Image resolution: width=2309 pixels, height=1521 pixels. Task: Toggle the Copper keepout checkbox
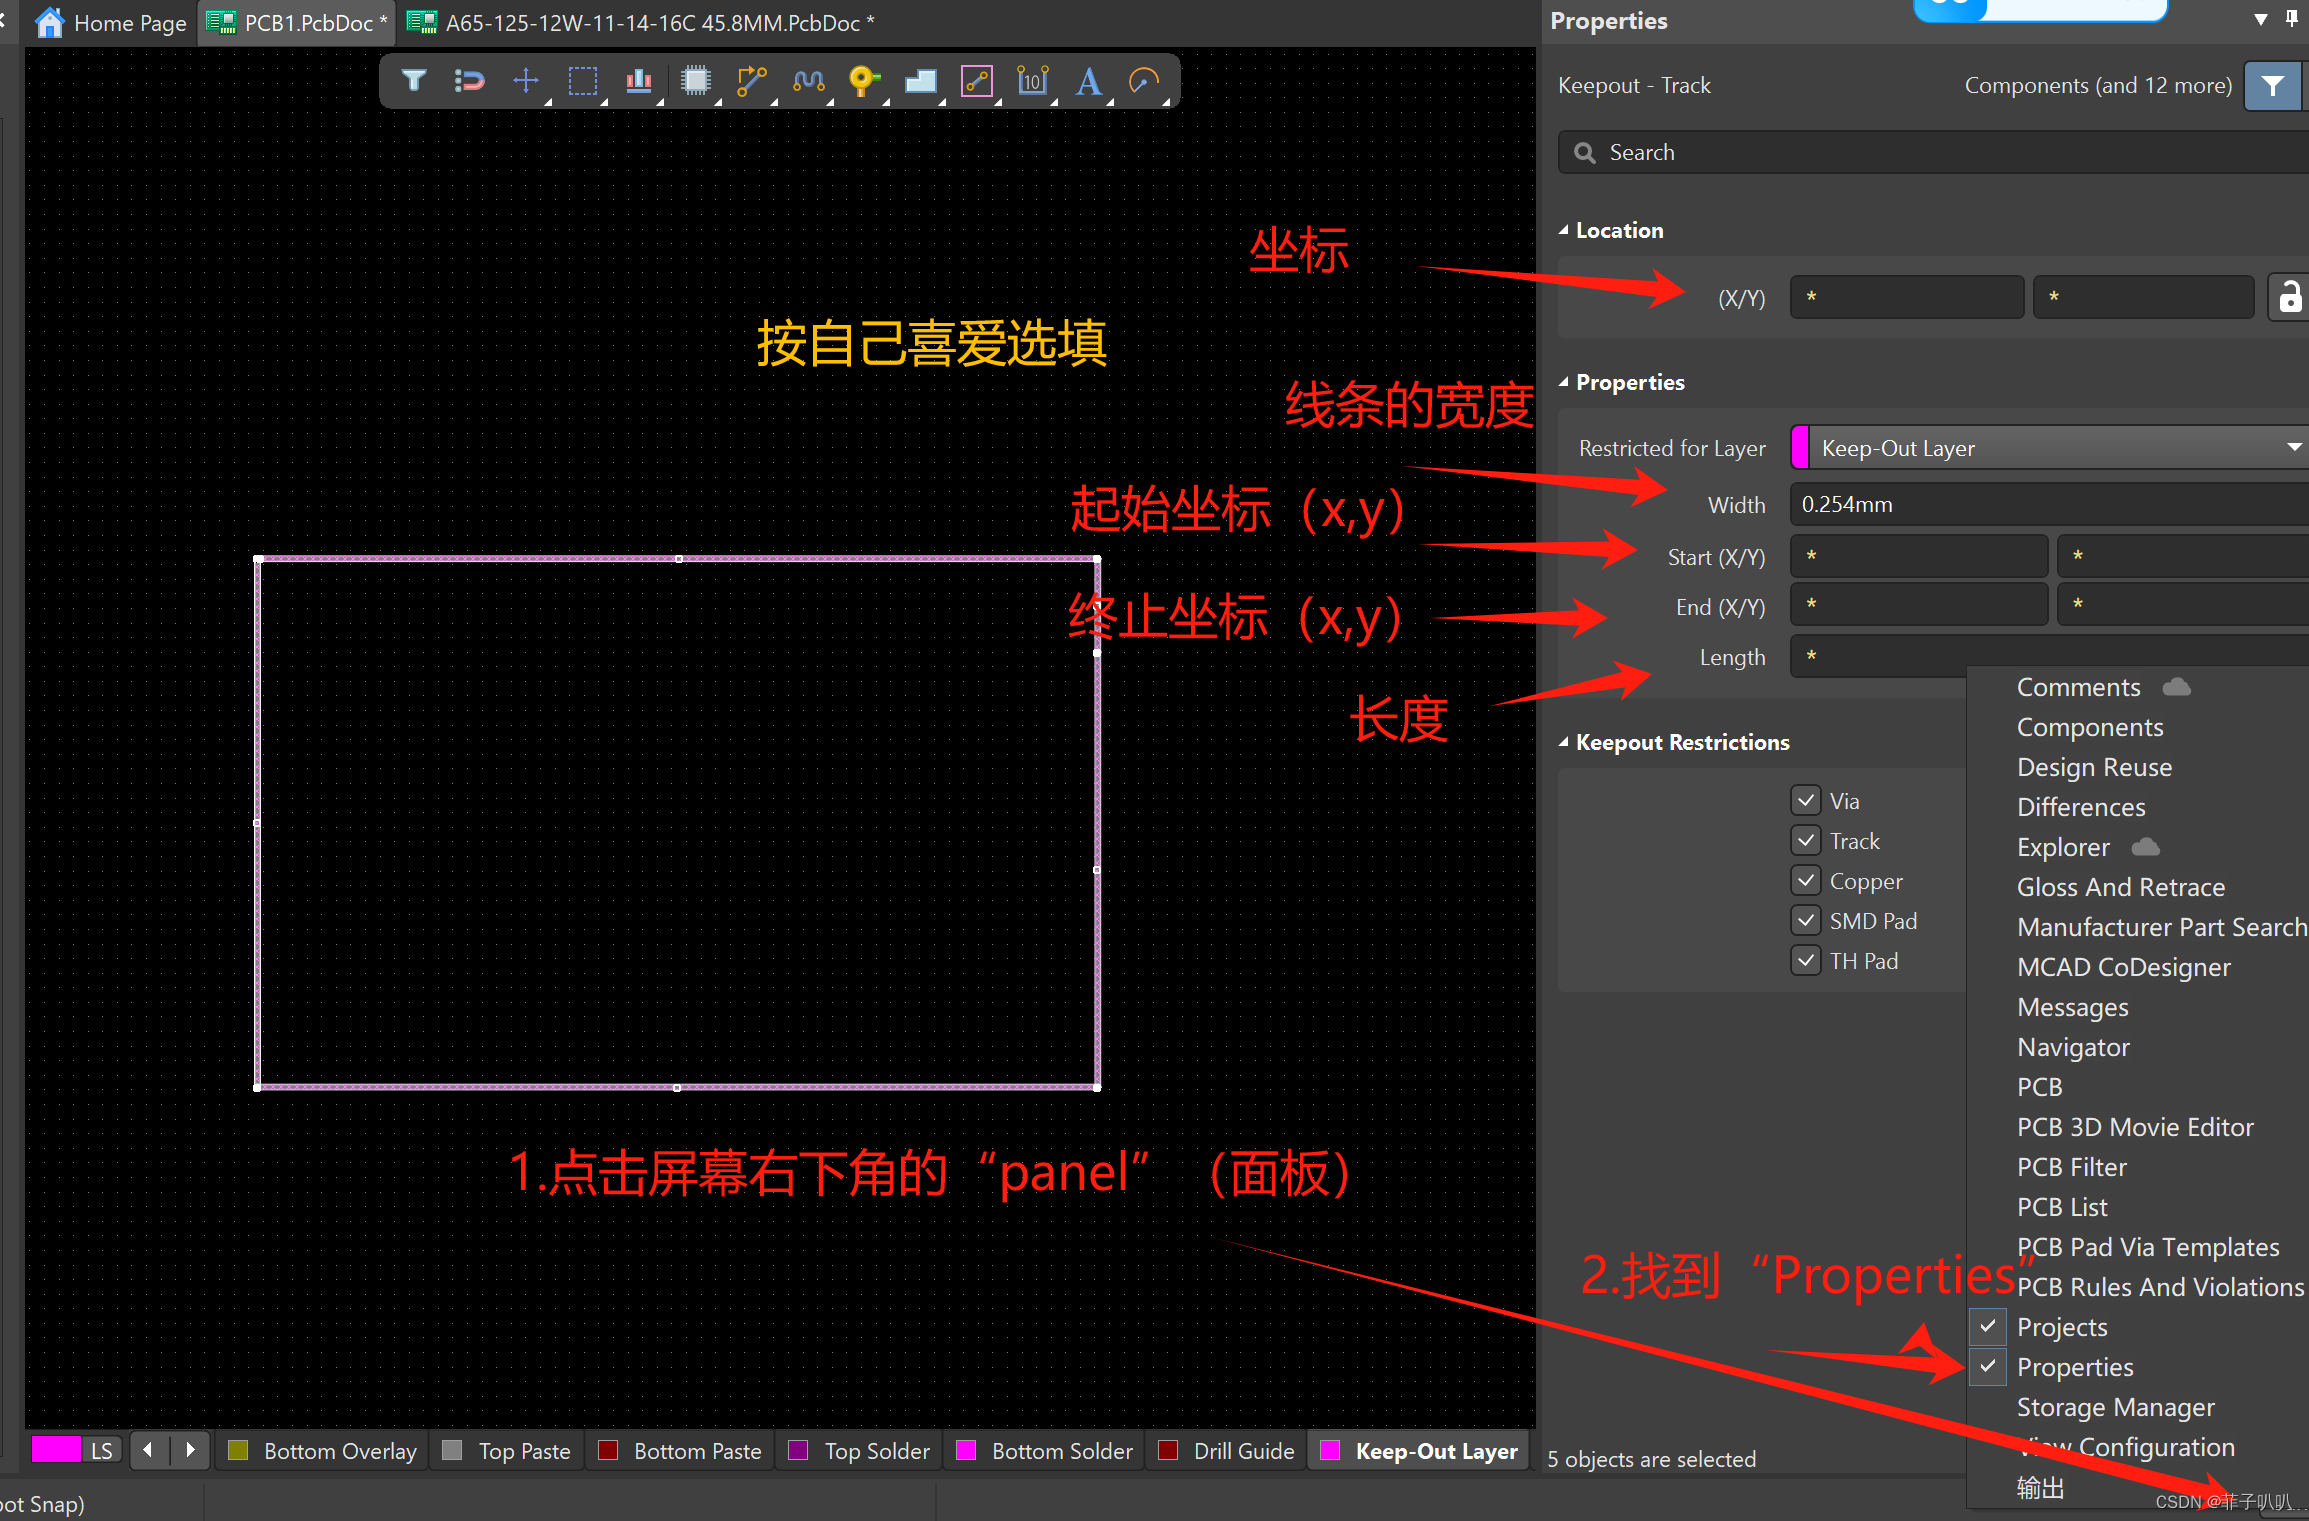pyautogui.click(x=1805, y=880)
